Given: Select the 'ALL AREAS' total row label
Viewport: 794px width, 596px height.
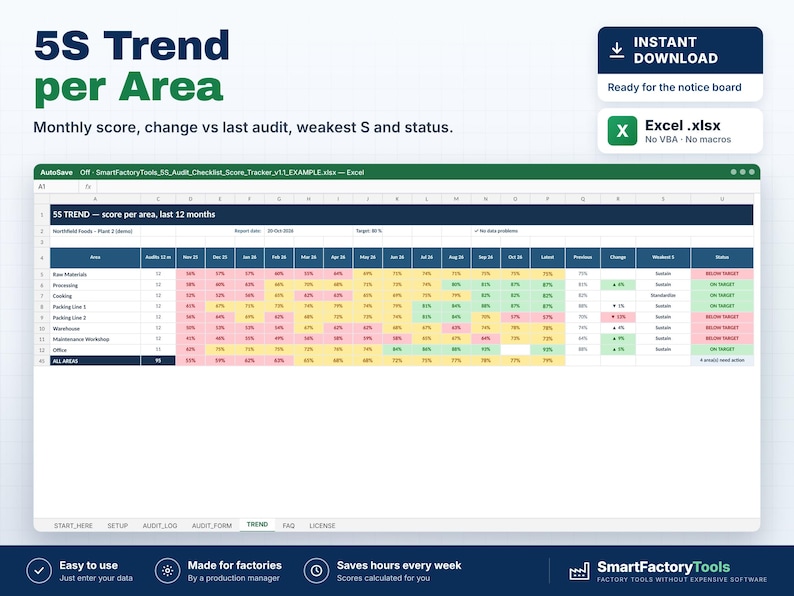Looking at the screenshot, I should [95, 361].
